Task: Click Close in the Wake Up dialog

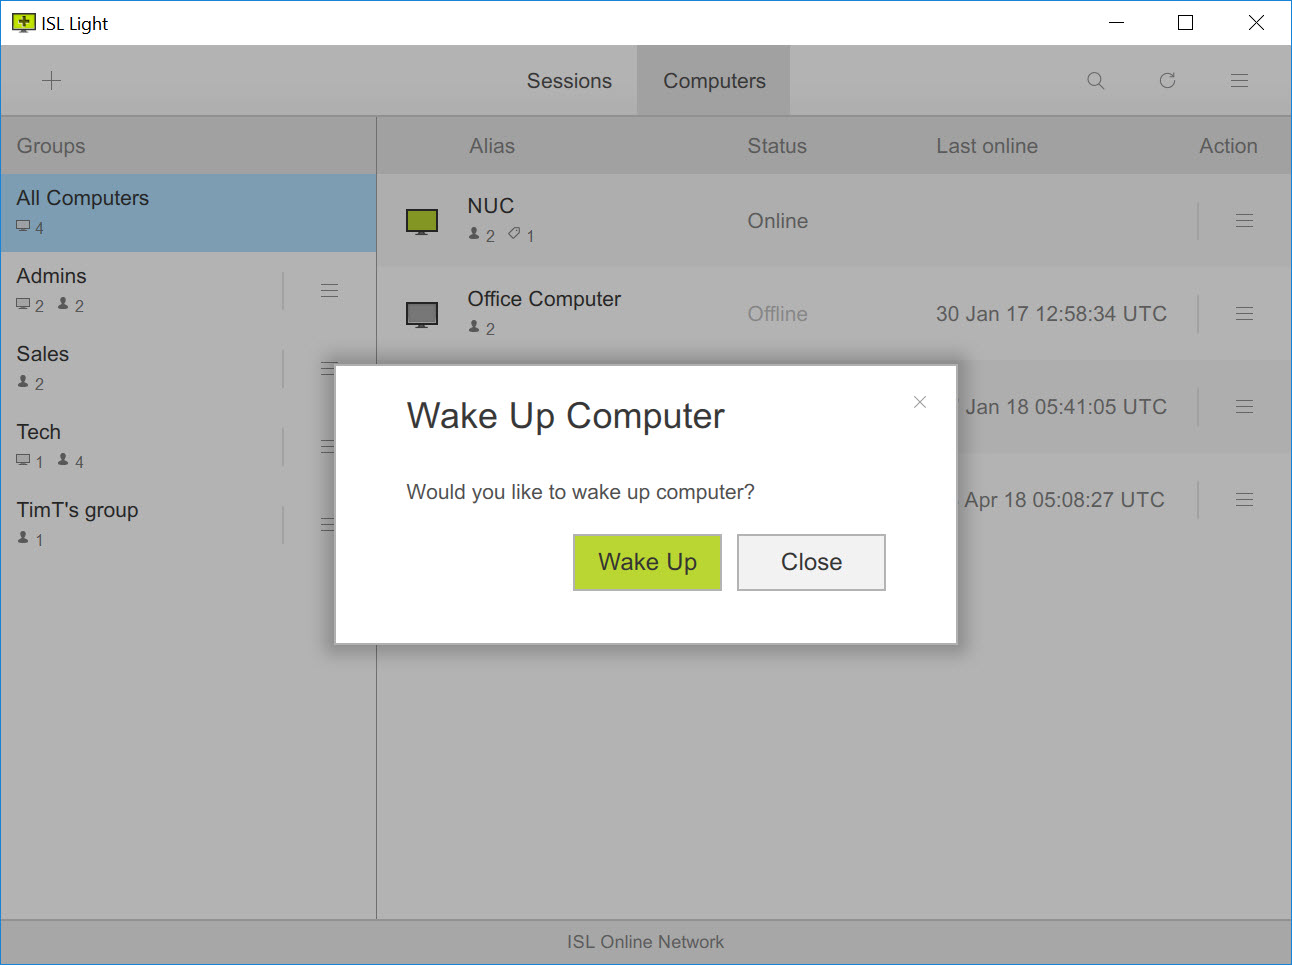Action: pos(811,562)
